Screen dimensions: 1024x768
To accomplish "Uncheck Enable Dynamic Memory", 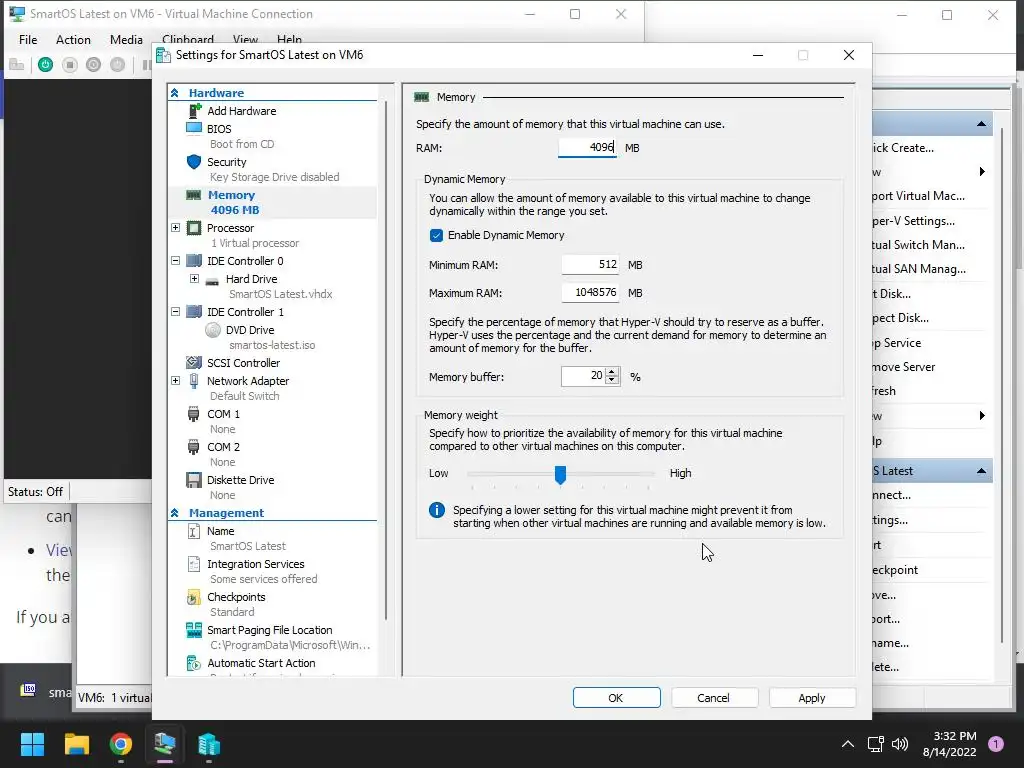I will 436,235.
